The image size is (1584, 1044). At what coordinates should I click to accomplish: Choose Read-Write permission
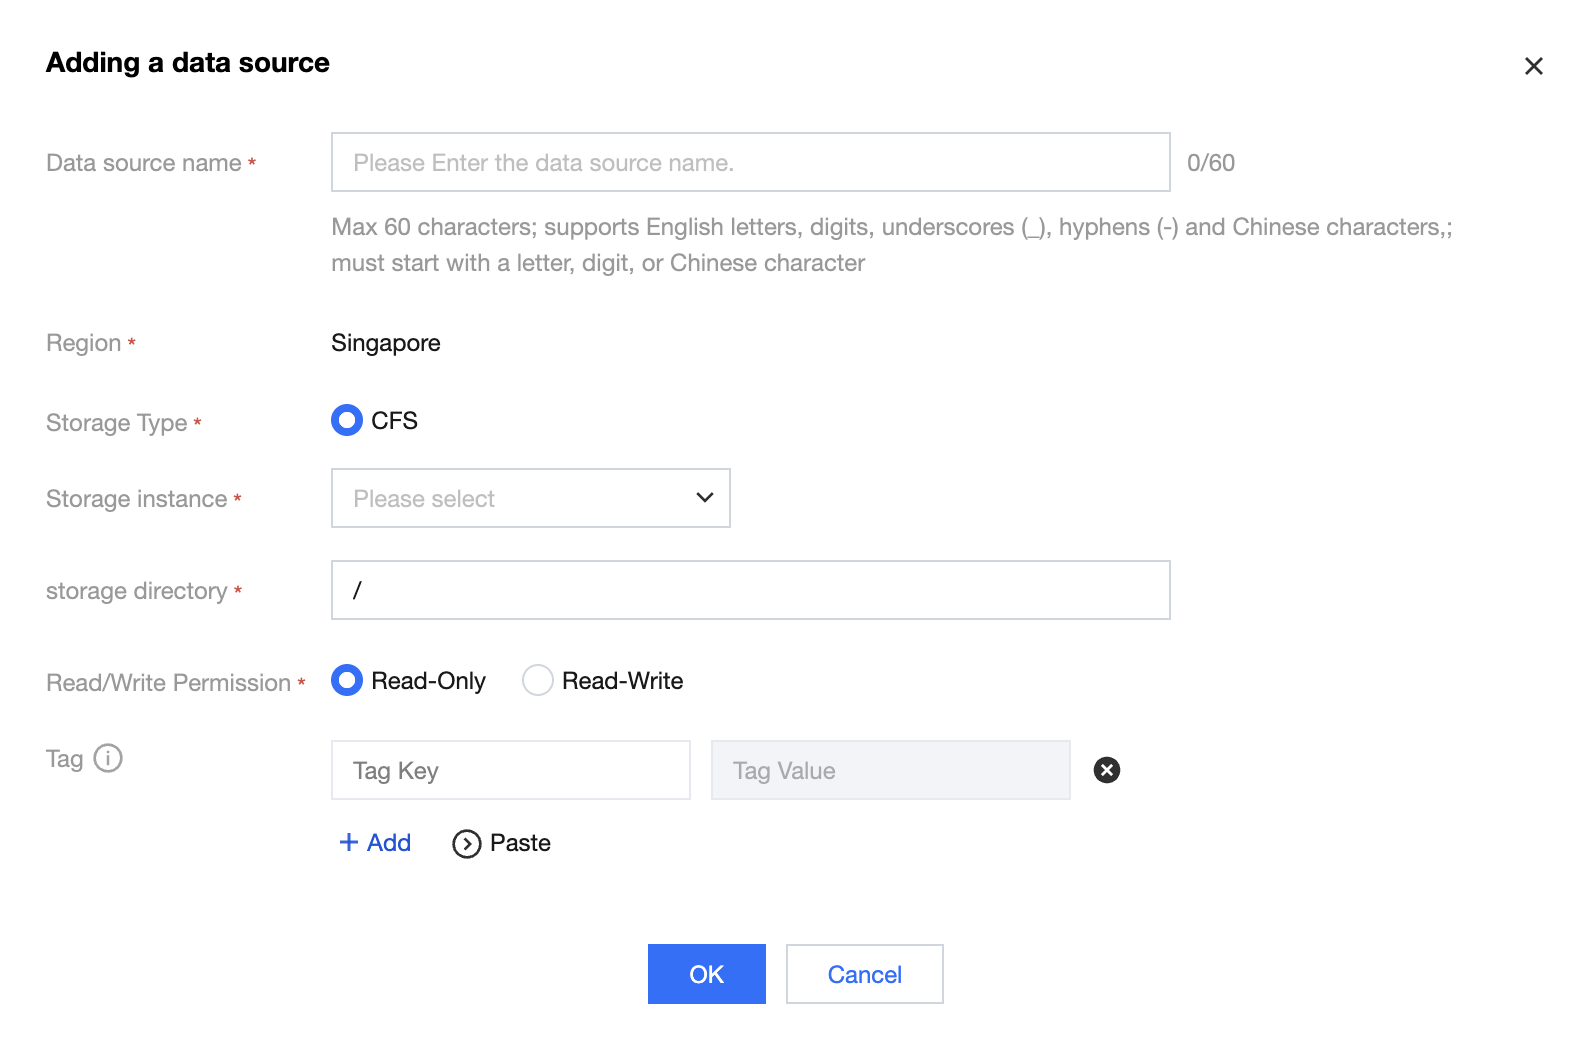(x=538, y=681)
